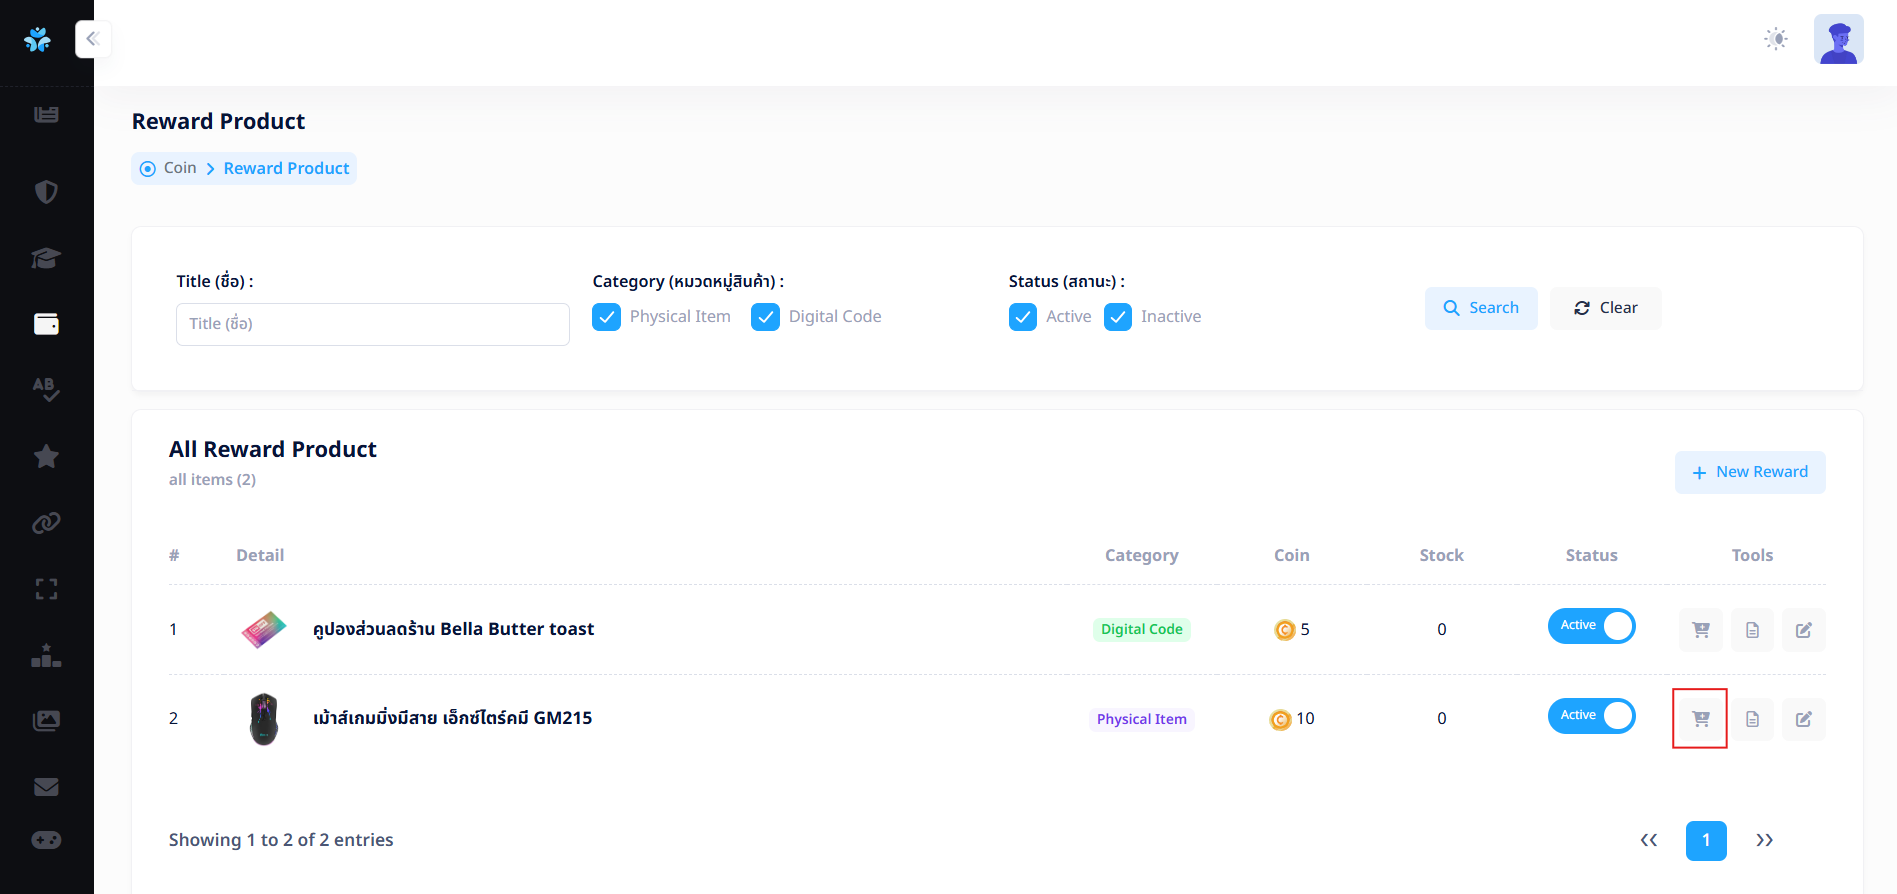Click the Coin breadcrumb link
1897x894 pixels.
[180, 168]
